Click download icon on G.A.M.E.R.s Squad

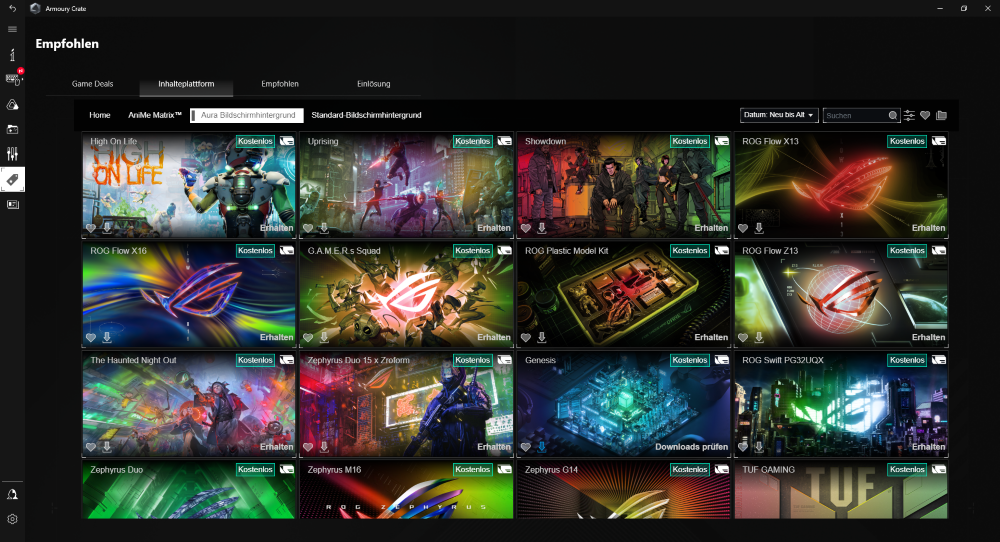click(x=324, y=337)
